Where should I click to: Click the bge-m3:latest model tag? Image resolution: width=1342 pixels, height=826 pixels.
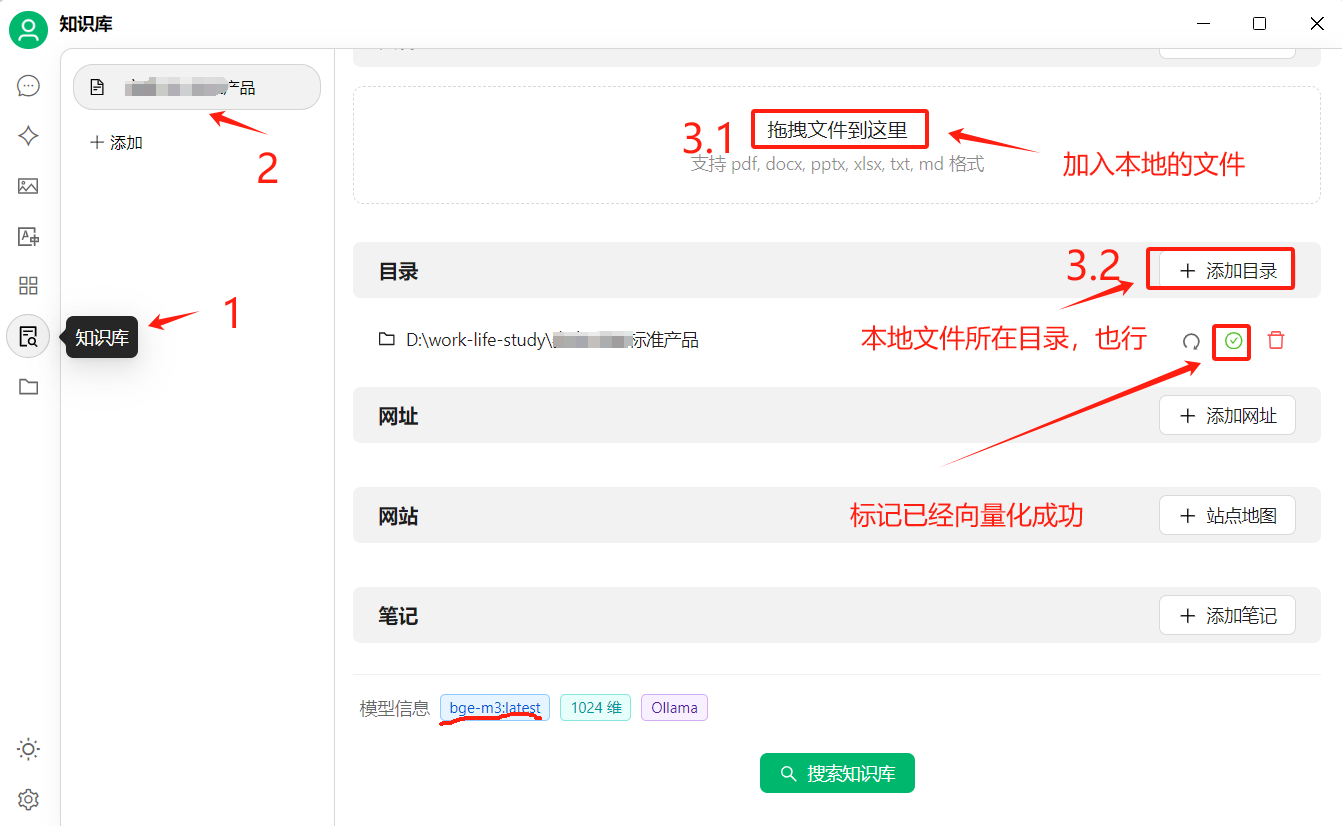tap(495, 708)
